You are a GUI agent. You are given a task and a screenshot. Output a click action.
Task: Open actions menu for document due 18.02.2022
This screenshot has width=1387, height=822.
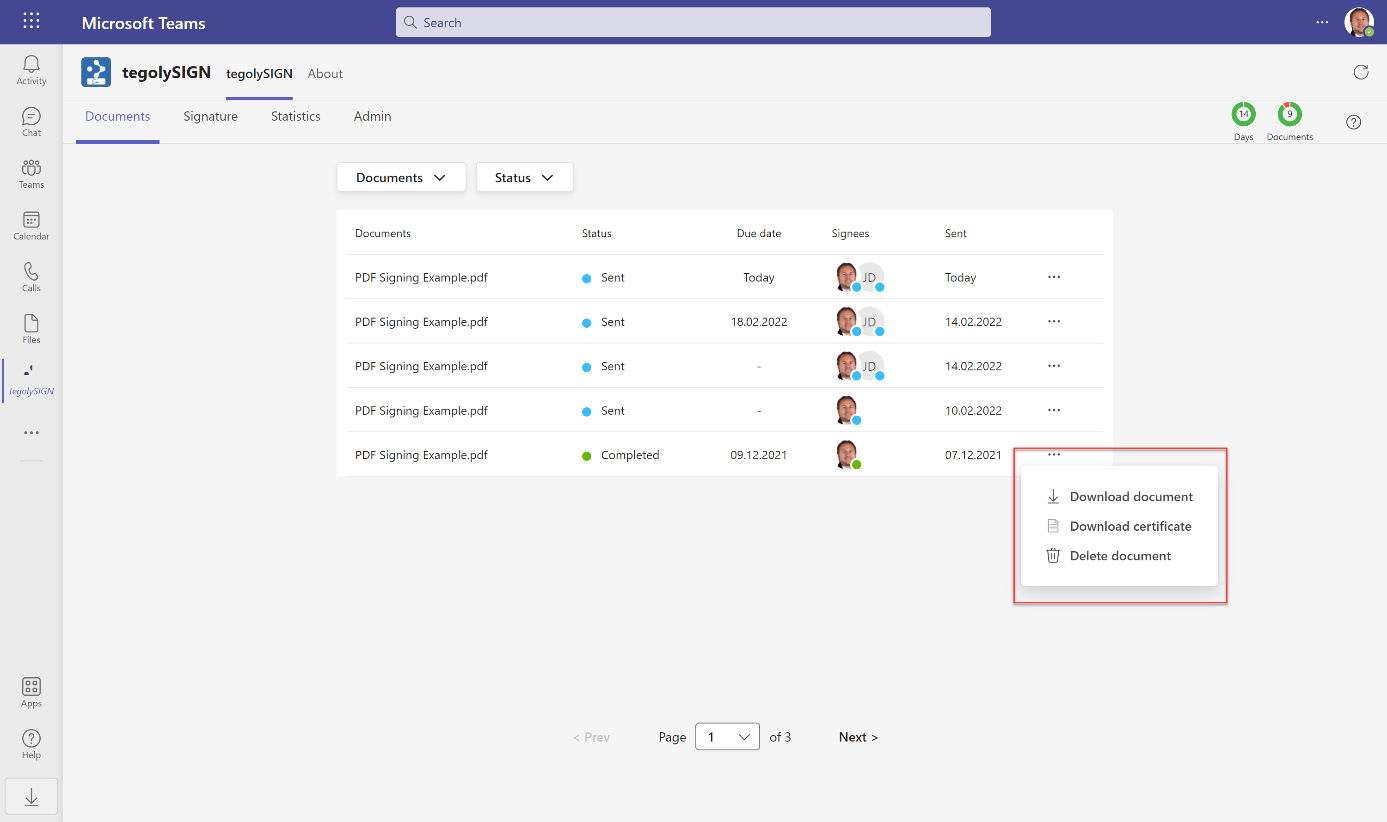click(1053, 321)
